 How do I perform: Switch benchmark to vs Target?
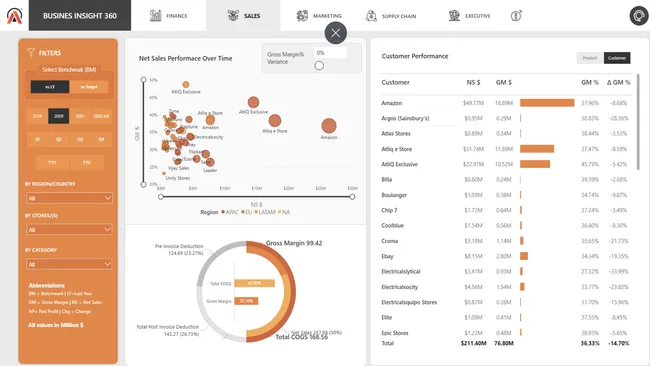pos(89,87)
